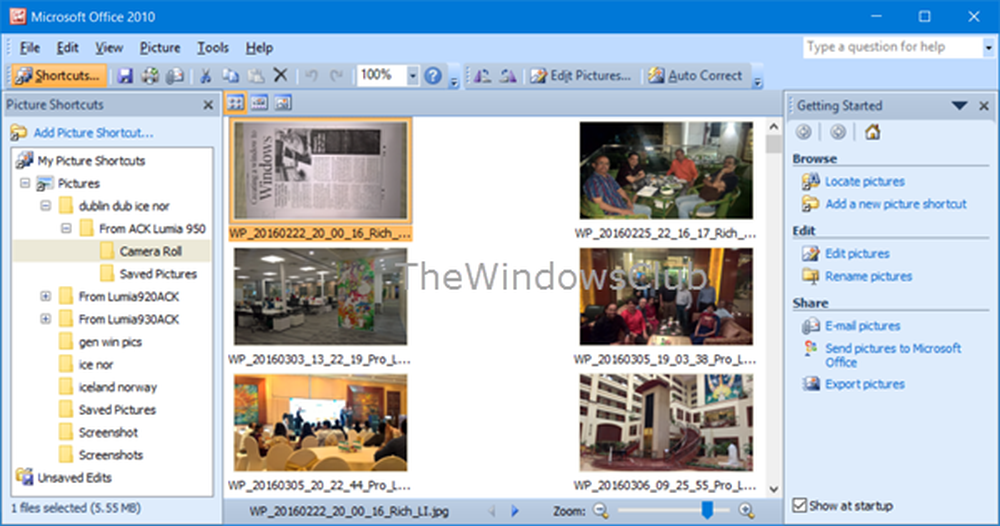Toggle the Shortcuts pane button
The image size is (1000, 526).
[58, 76]
